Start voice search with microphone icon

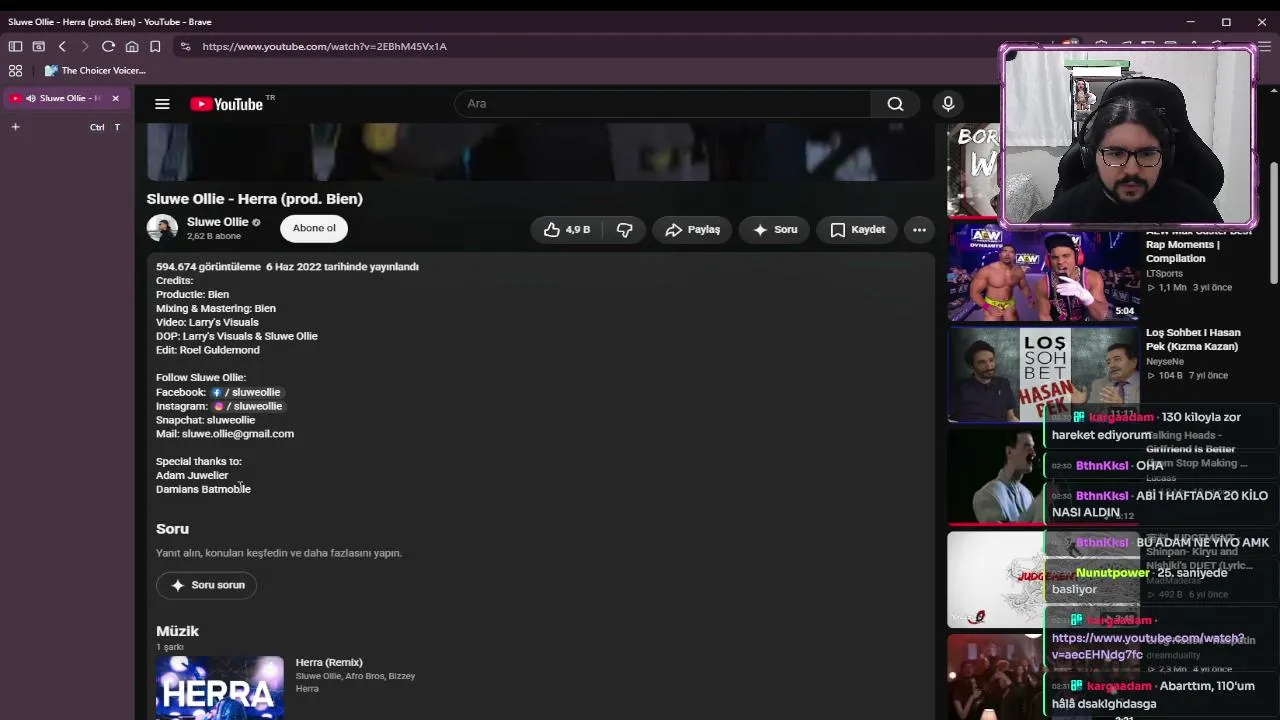pyautogui.click(x=948, y=104)
